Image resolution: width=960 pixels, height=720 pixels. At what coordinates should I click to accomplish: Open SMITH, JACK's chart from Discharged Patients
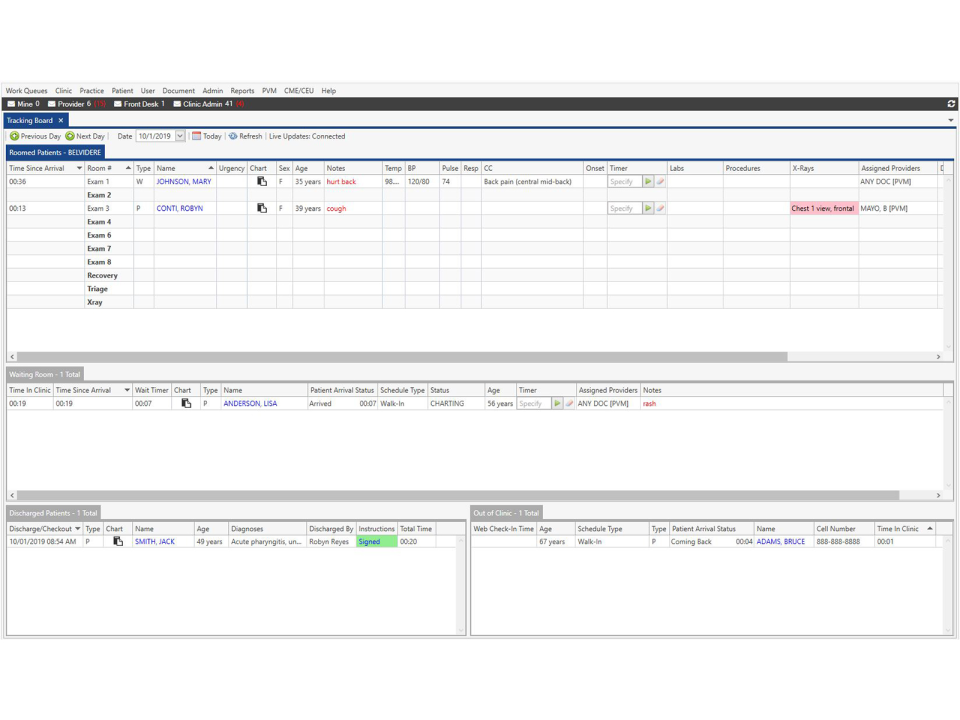[116, 541]
